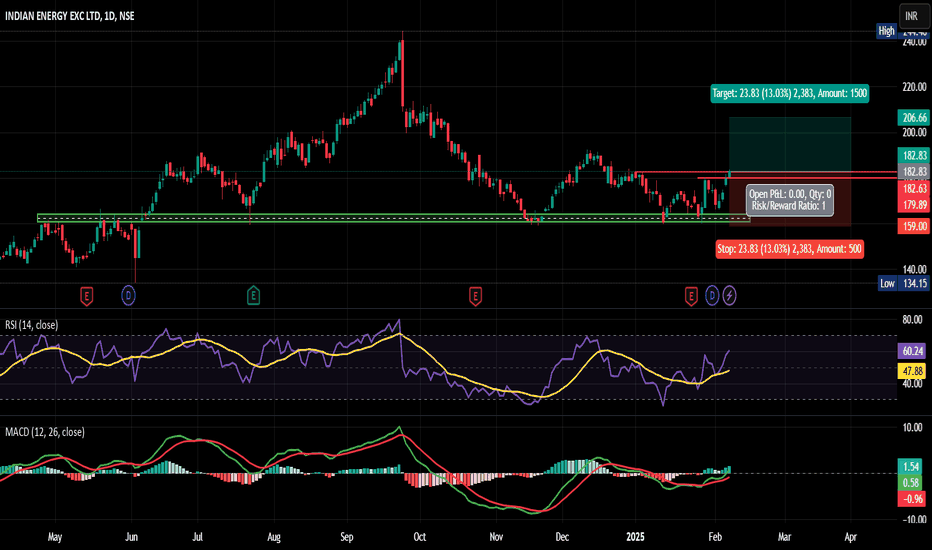Click Oct on the time axis

[x=420, y=537]
